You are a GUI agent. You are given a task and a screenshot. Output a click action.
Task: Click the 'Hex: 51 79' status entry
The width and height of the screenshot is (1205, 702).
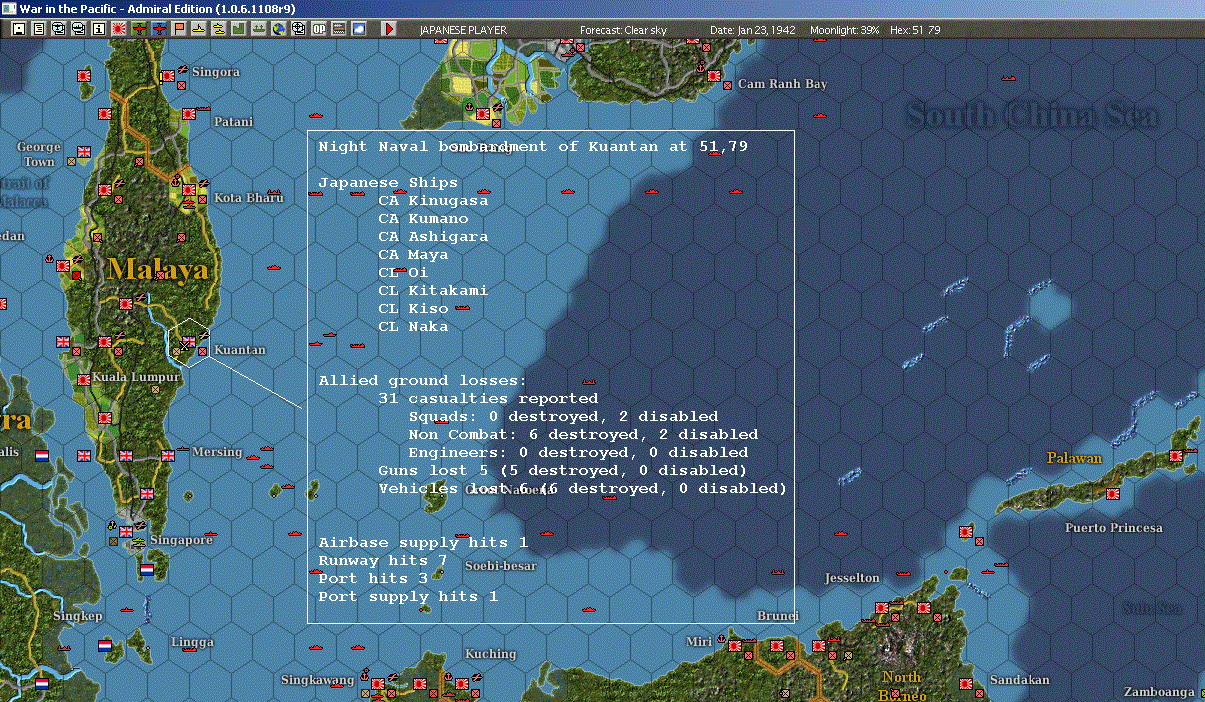pos(914,30)
